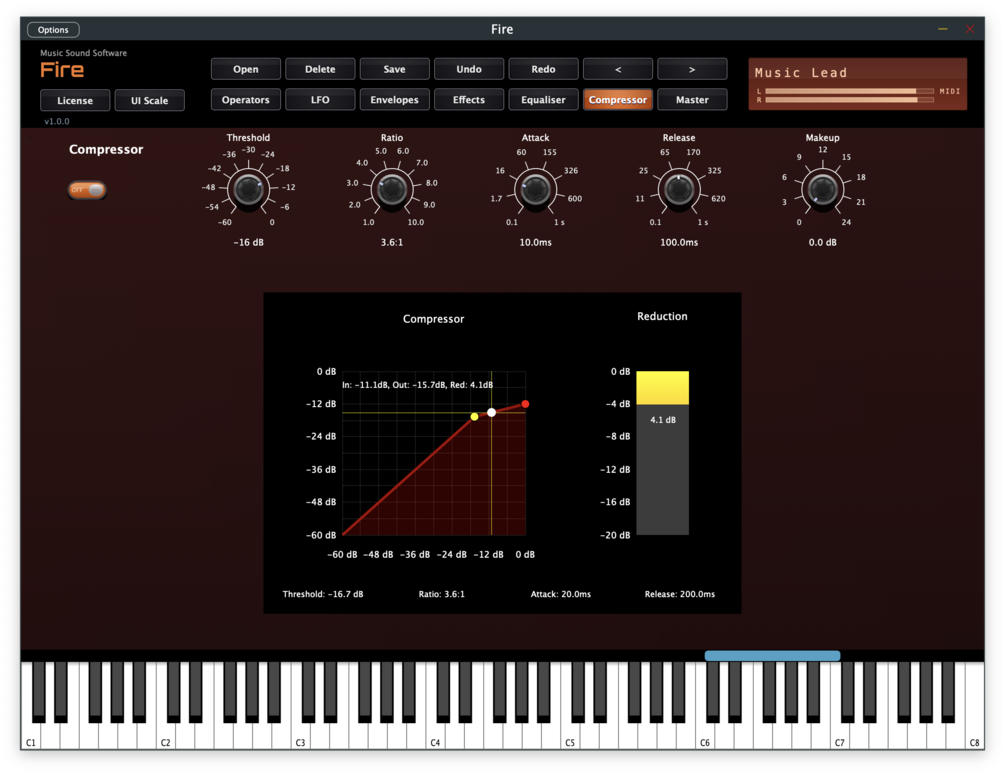Close the Fire window
This screenshot has width=1005, height=774.
(x=970, y=29)
